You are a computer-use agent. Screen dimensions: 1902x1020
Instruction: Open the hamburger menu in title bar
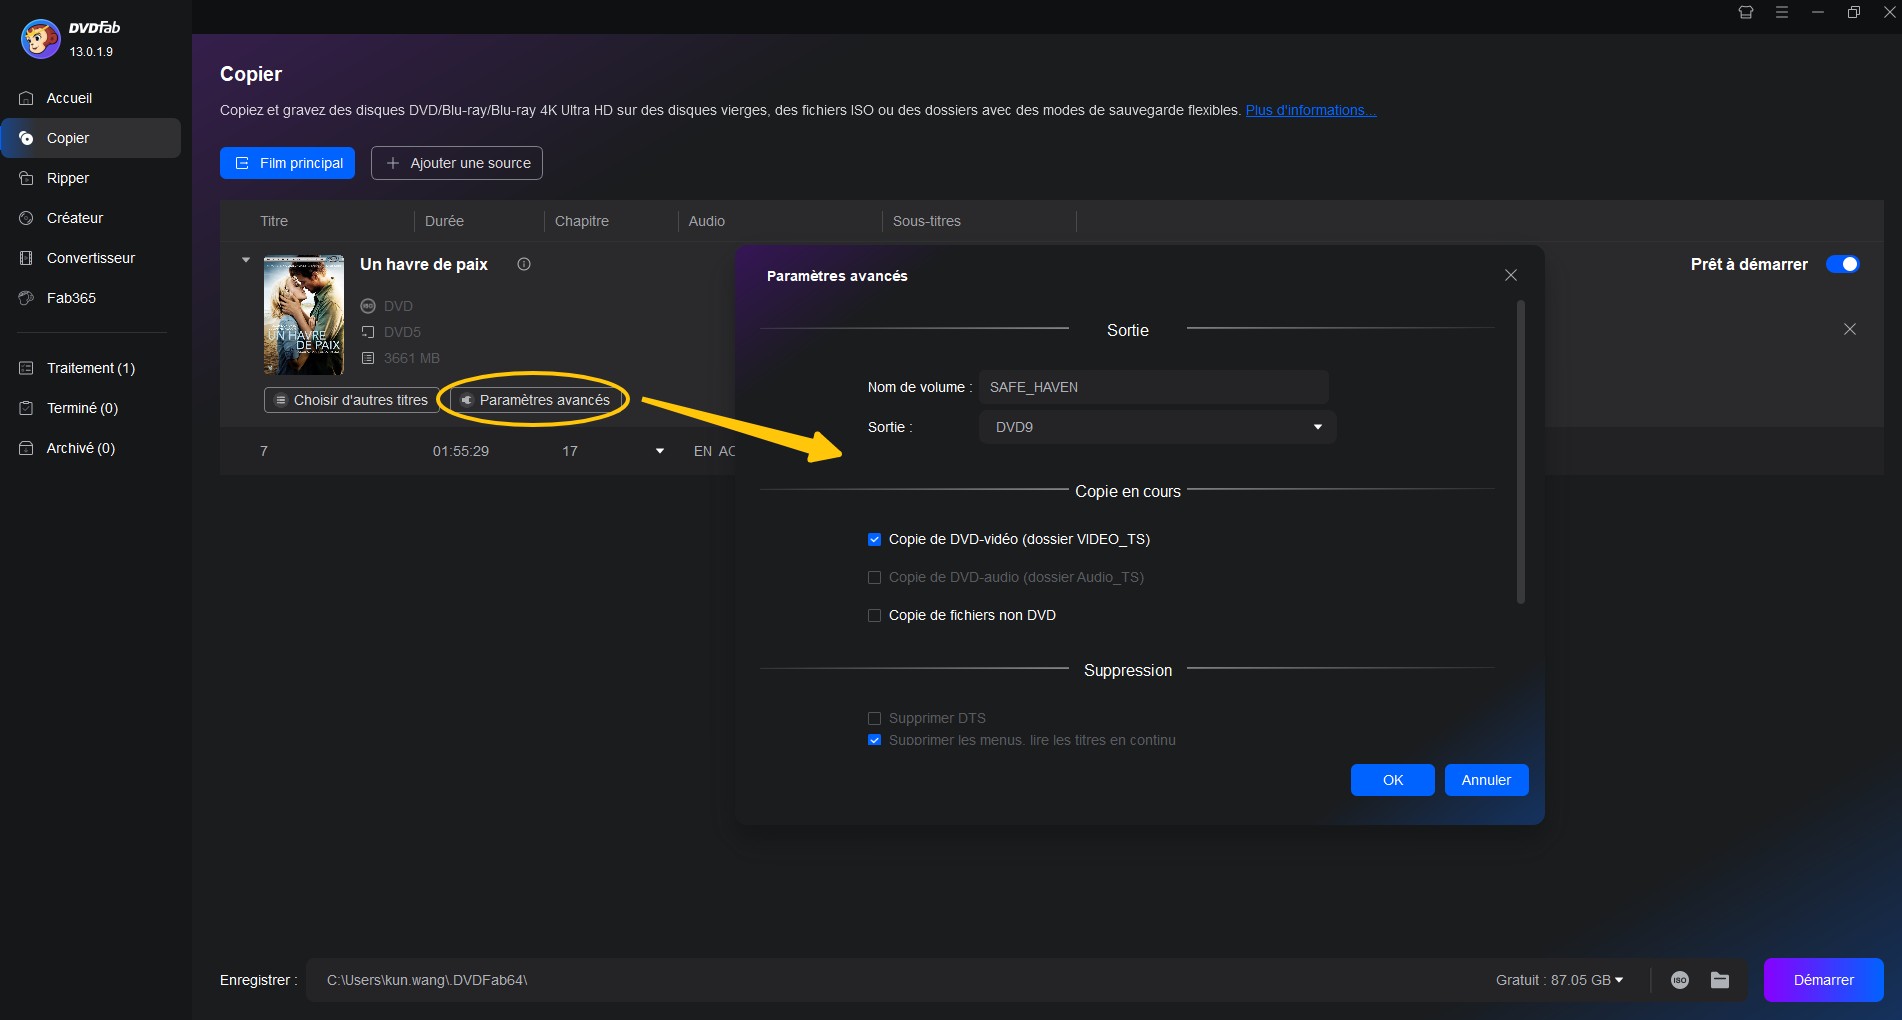point(1782,12)
